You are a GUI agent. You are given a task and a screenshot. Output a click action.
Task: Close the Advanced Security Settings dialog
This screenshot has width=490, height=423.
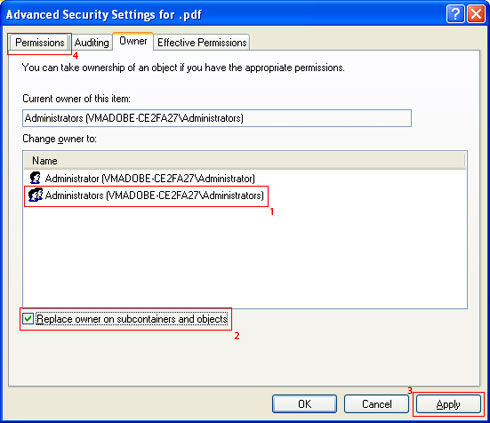coord(476,14)
